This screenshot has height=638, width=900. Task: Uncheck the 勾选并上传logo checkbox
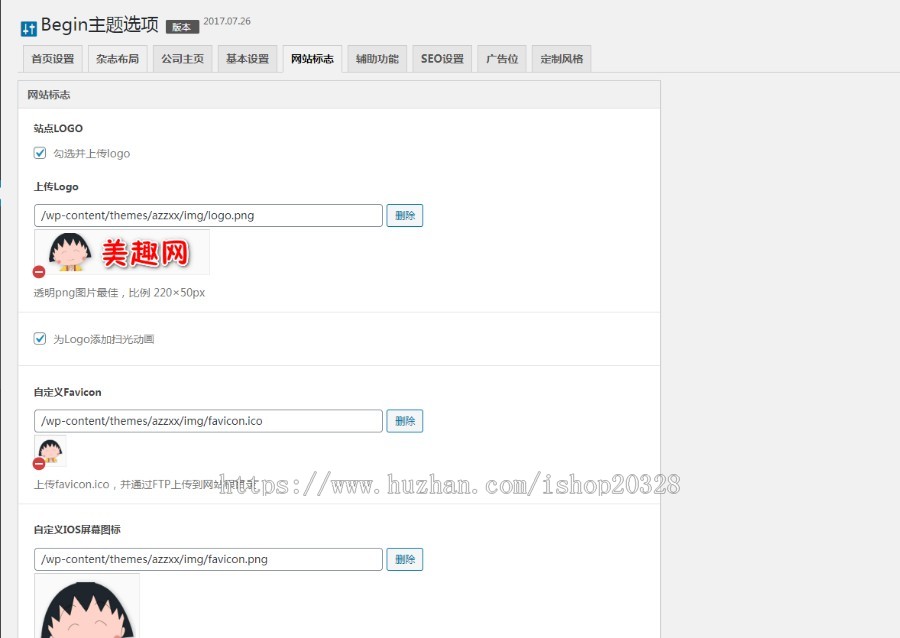pyautogui.click(x=40, y=153)
